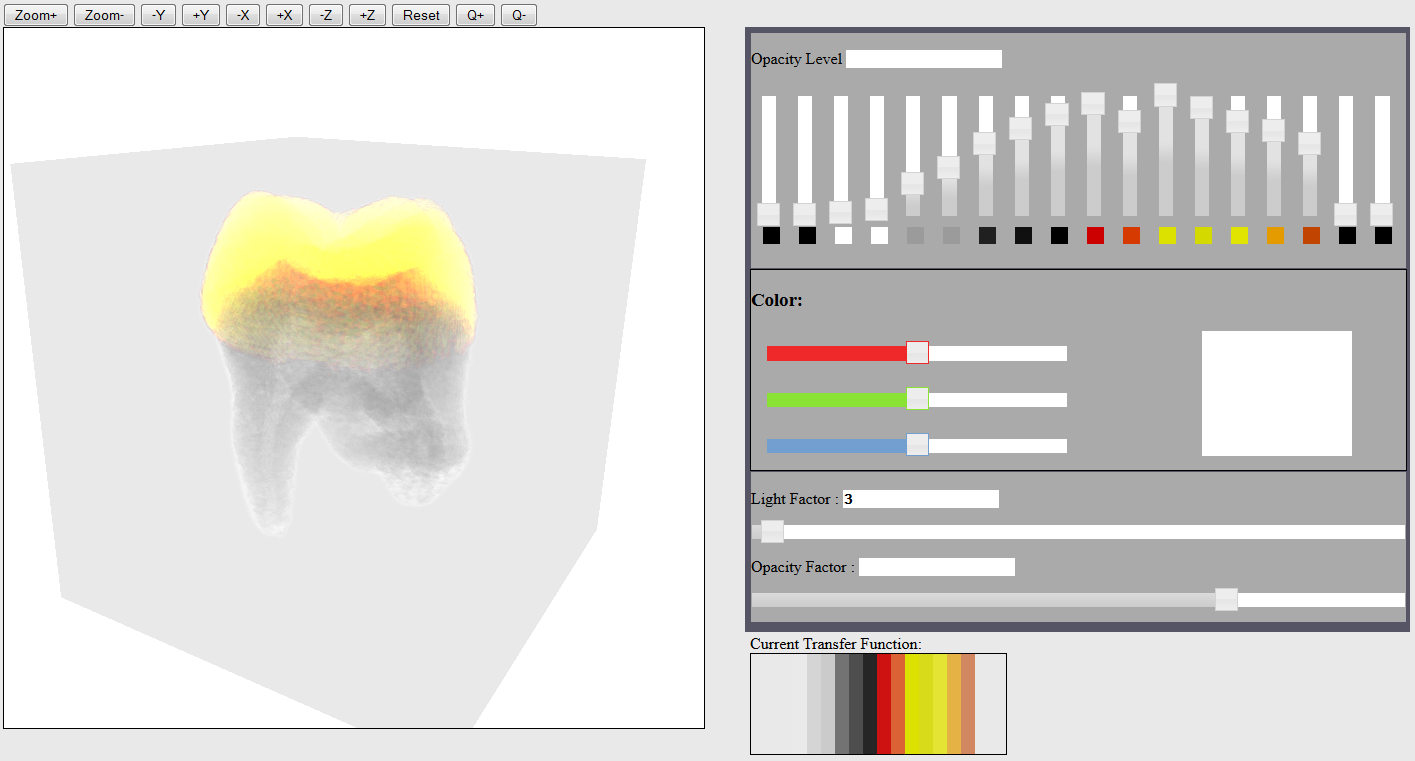Rotate view with +X button
The width and height of the screenshot is (1415, 761).
tap(284, 15)
